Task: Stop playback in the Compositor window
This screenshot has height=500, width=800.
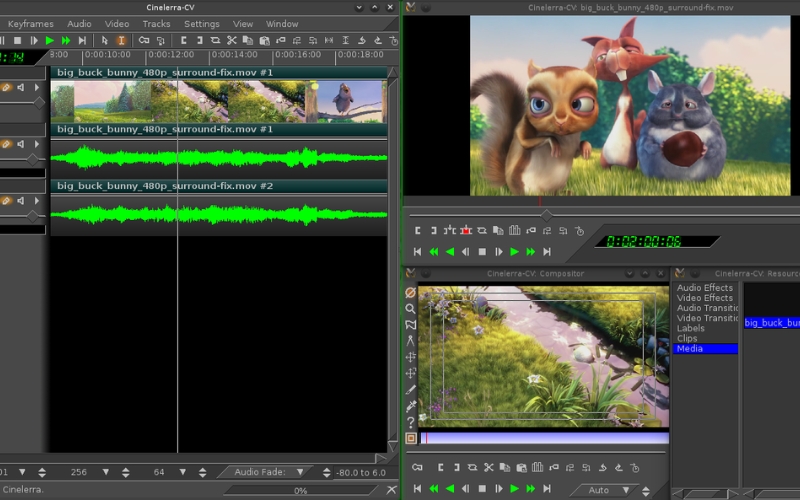Action: 482,488
